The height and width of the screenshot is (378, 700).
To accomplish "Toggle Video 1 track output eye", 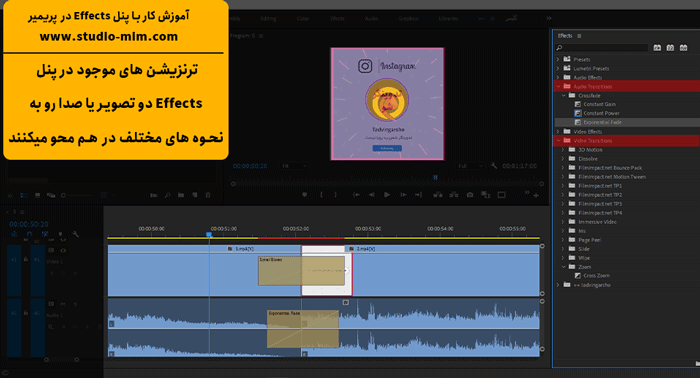I will pyautogui.click(x=63, y=251).
